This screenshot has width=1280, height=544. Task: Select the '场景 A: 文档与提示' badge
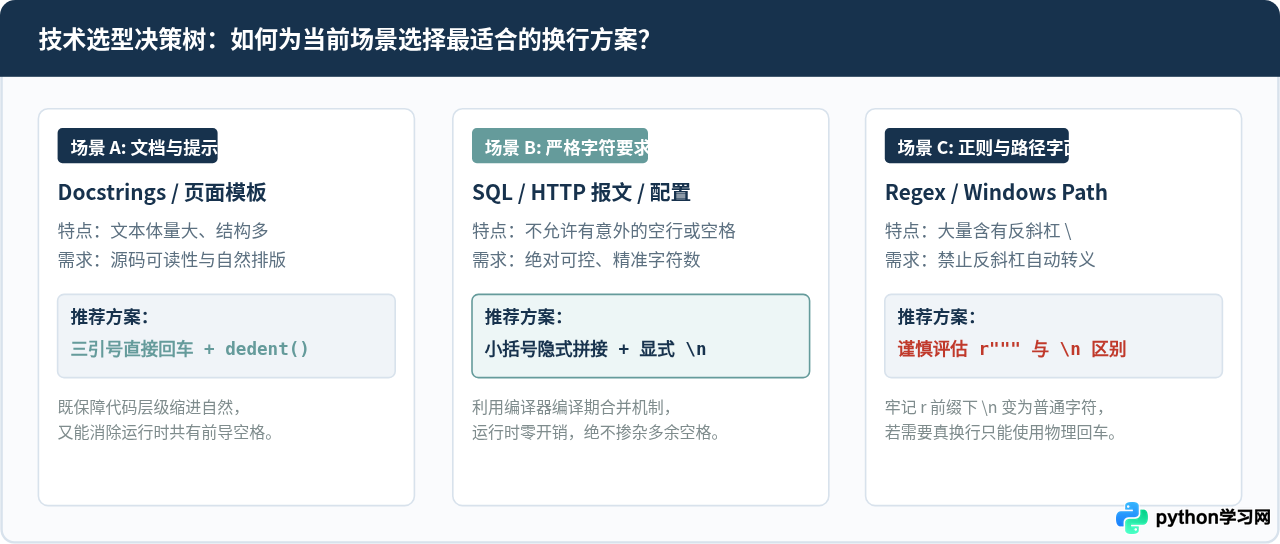click(x=138, y=147)
